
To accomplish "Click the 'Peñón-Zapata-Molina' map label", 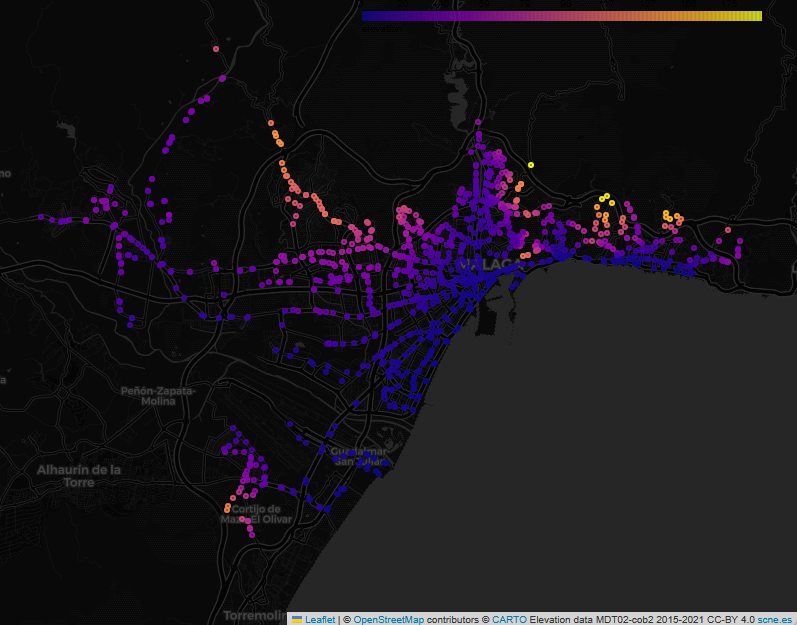I will [x=158, y=396].
